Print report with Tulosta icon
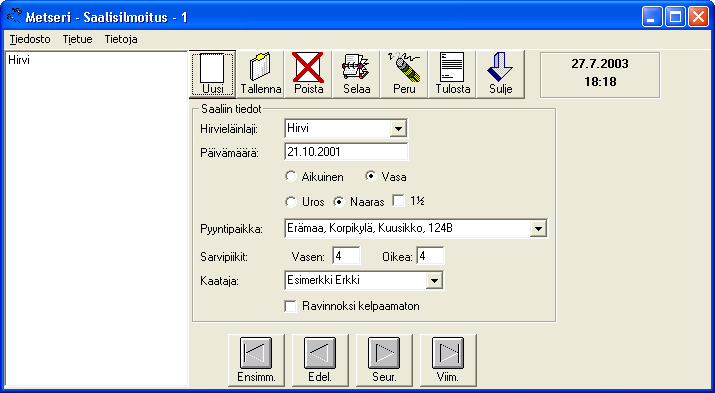 (452, 74)
